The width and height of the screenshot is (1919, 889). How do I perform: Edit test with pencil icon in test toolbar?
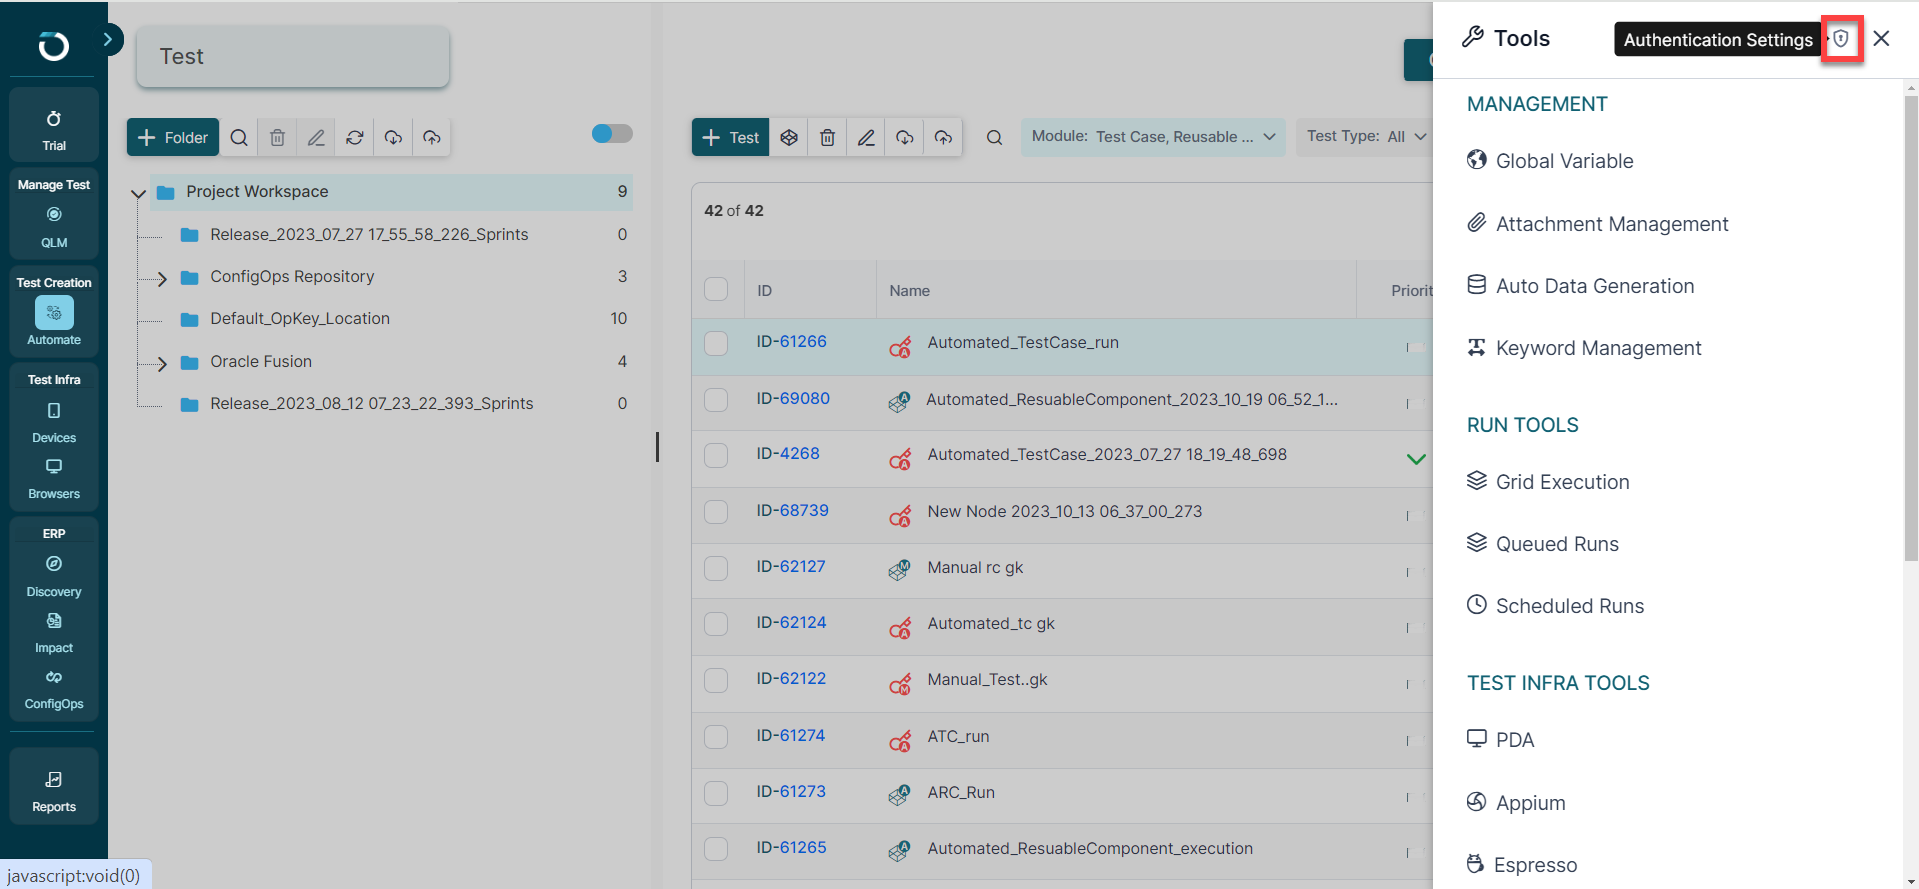pos(866,137)
